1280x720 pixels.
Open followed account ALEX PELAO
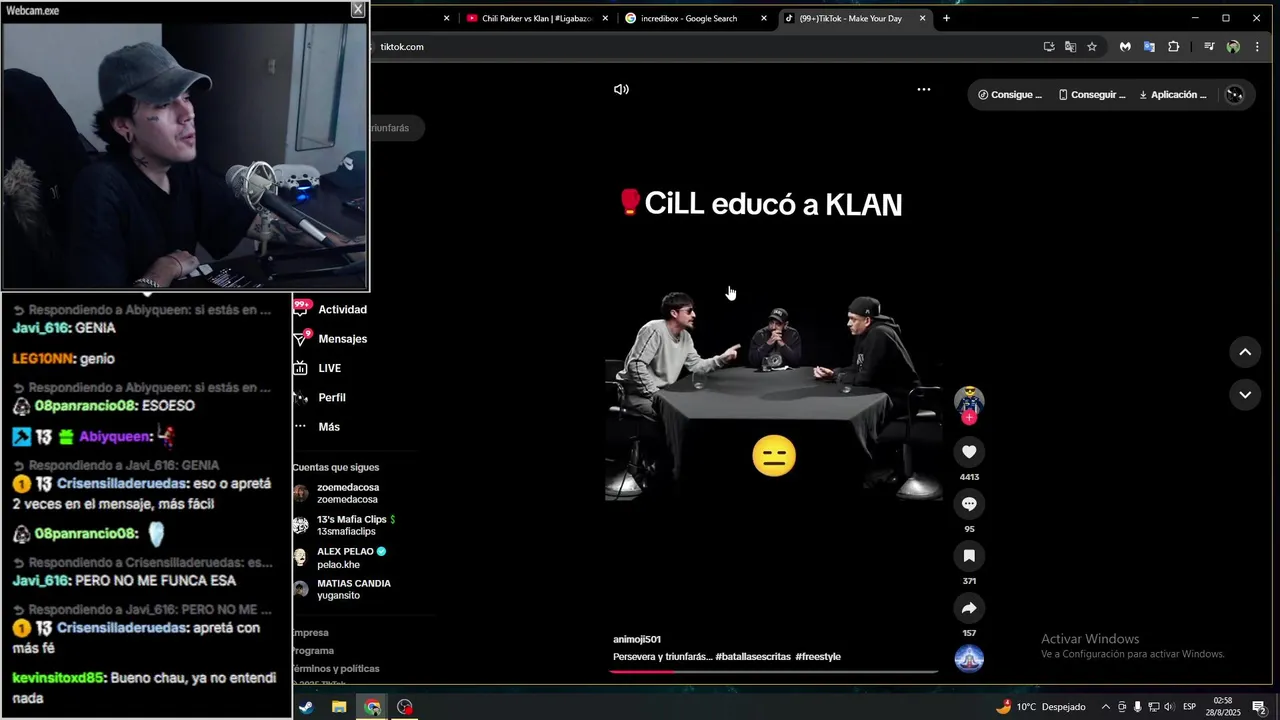[x=340, y=558]
